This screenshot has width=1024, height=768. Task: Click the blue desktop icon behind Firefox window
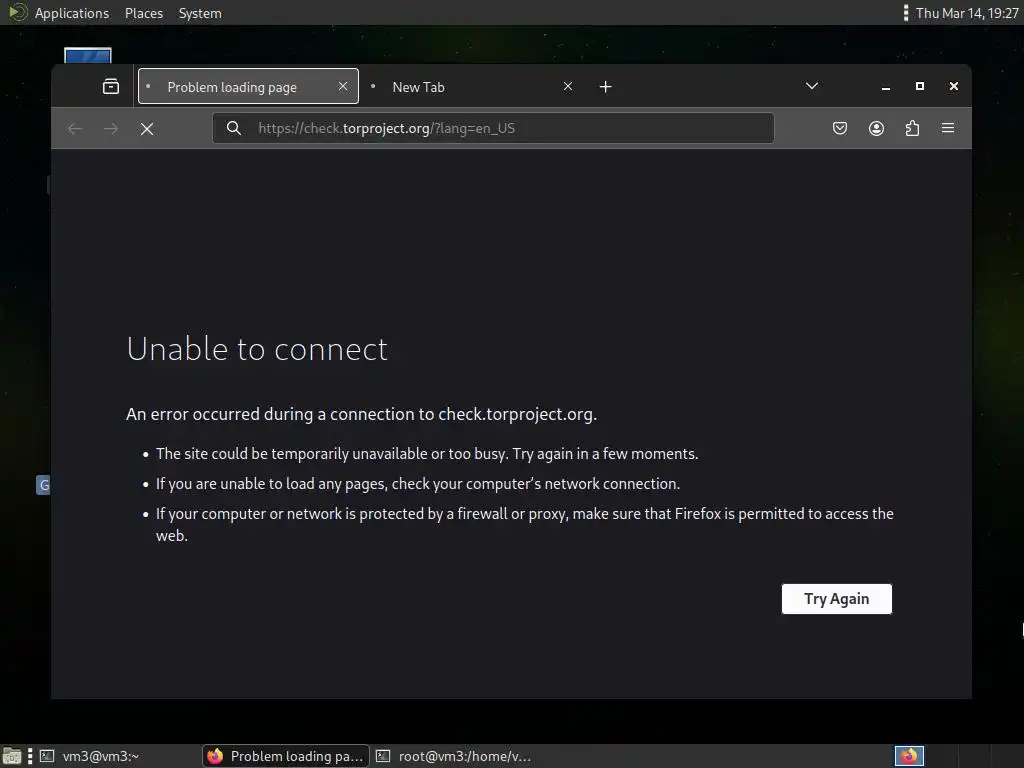point(88,56)
